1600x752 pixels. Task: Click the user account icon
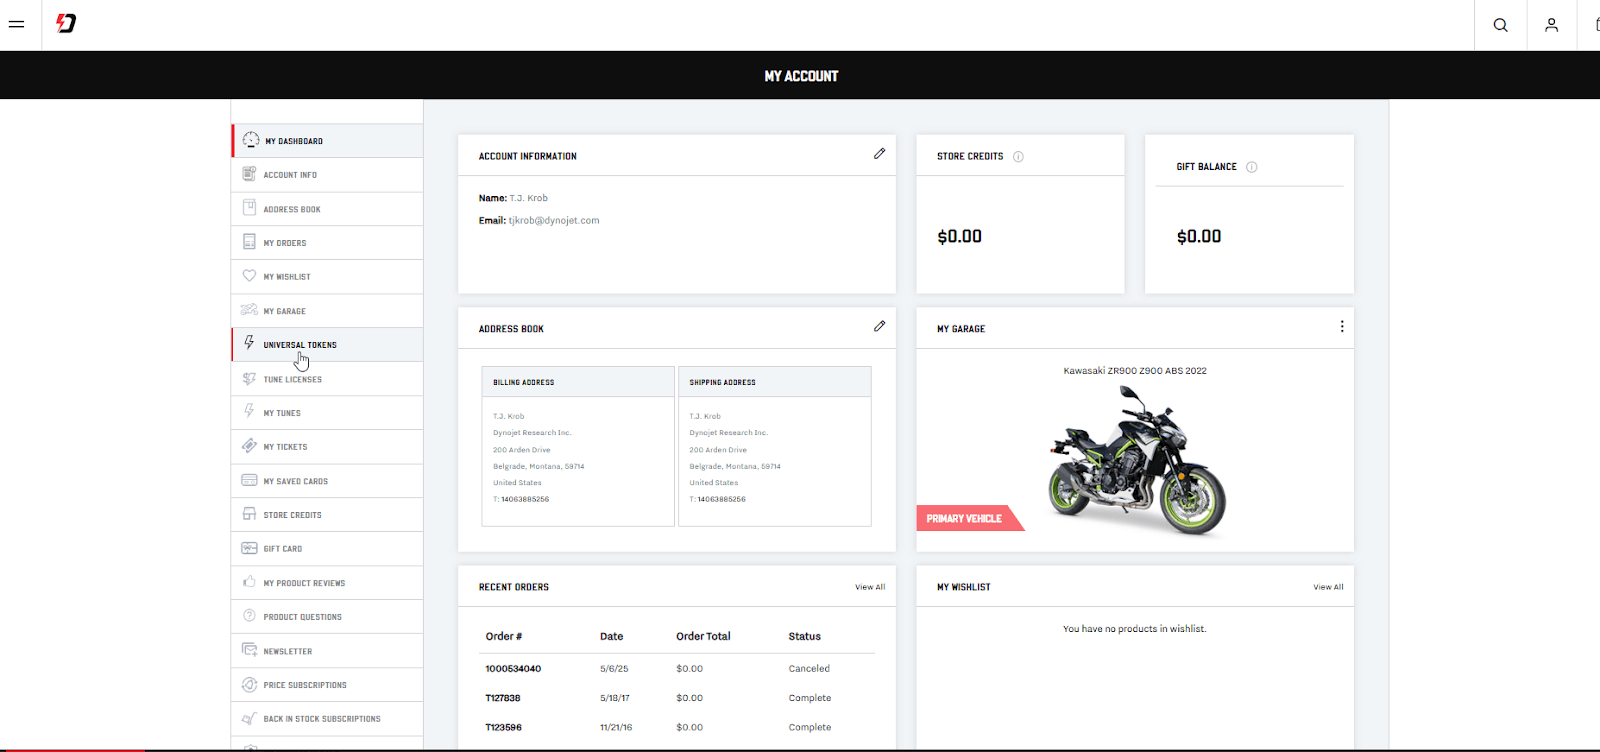[1551, 25]
